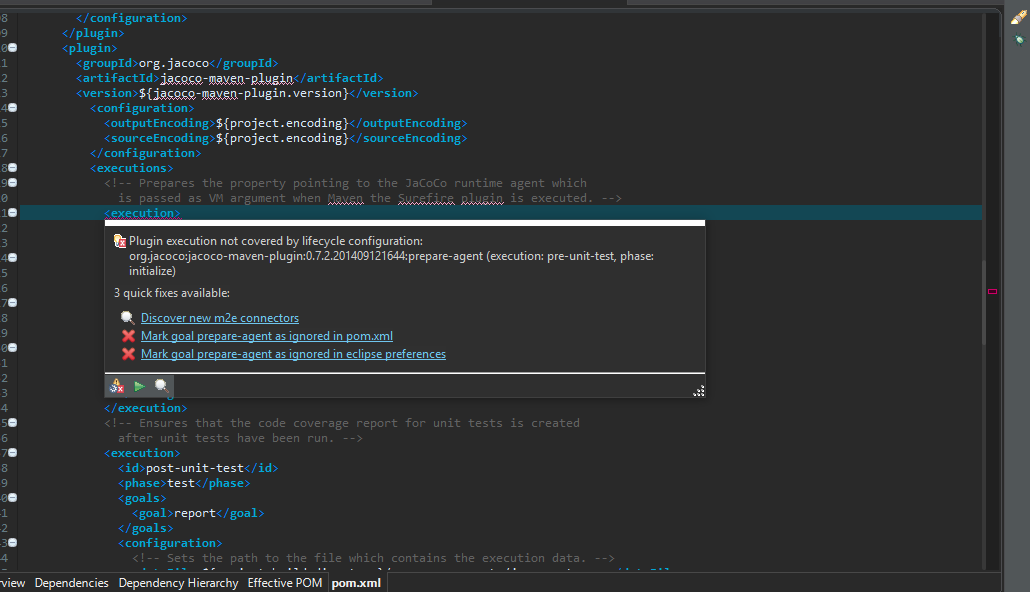Click the '${project.encoding}' value in the sourceEncoding line
Viewport: 1030px width, 592px height.
[282, 138]
